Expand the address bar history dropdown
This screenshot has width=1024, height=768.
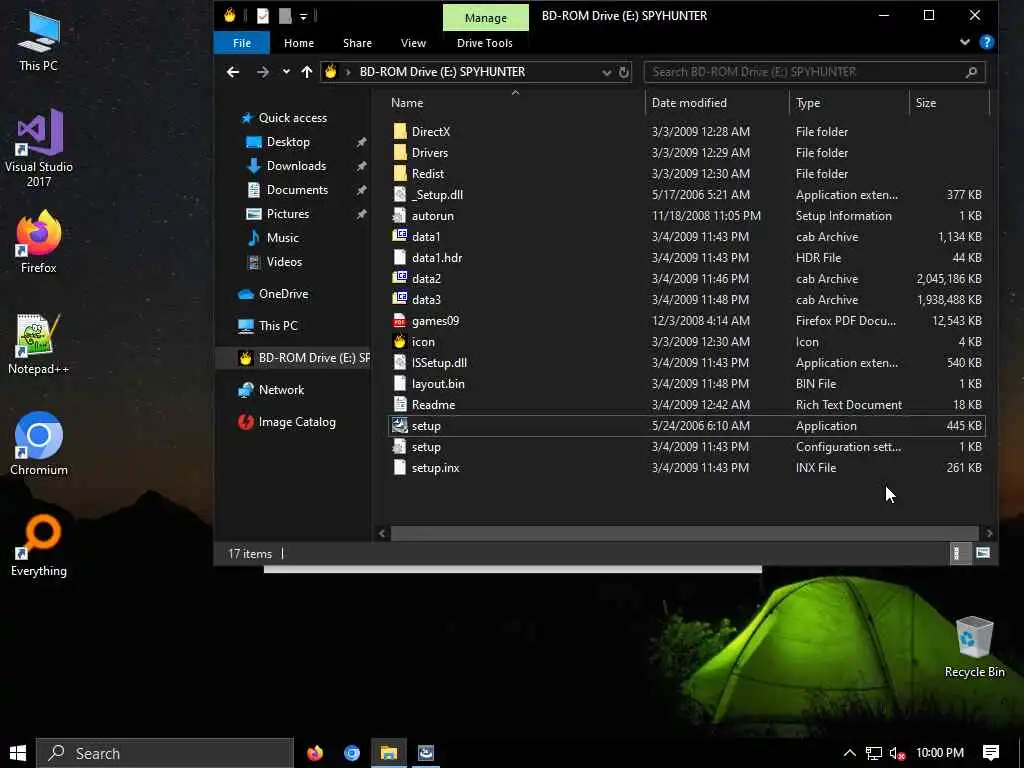607,72
